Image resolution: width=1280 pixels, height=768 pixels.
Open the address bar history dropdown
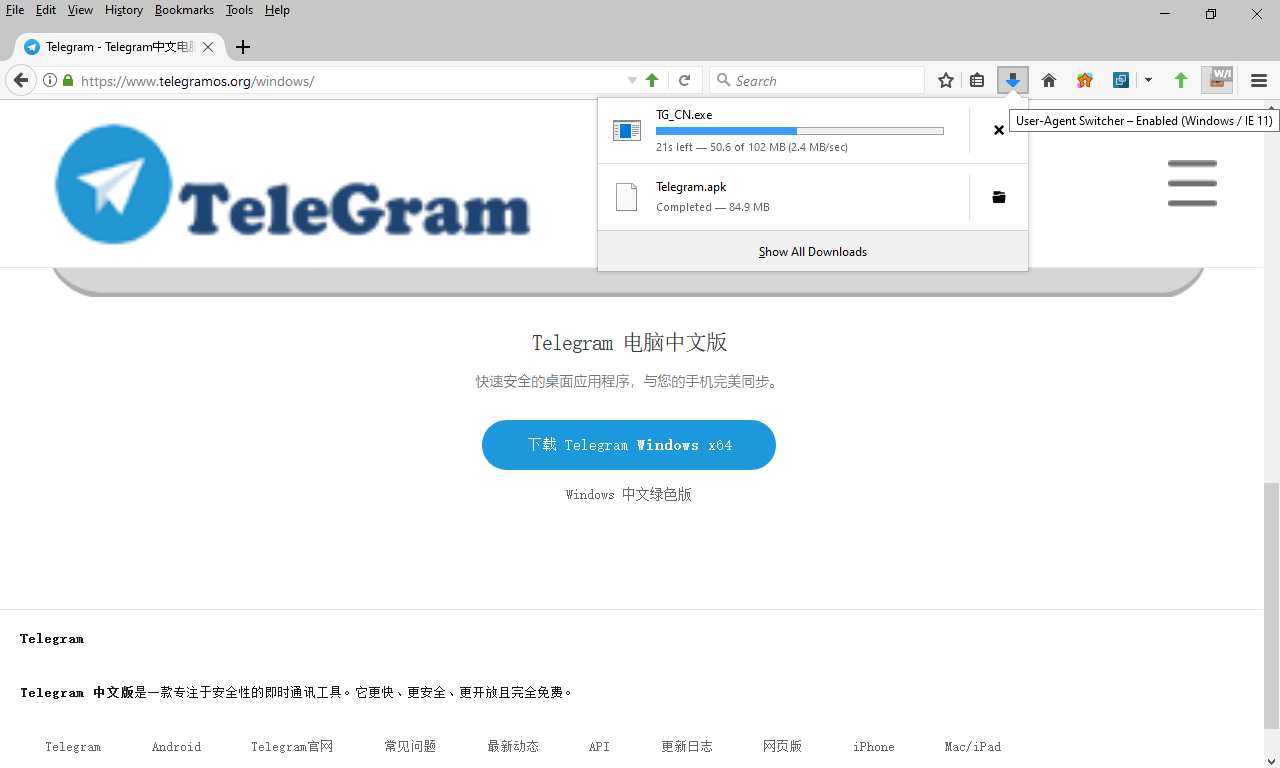click(x=632, y=81)
